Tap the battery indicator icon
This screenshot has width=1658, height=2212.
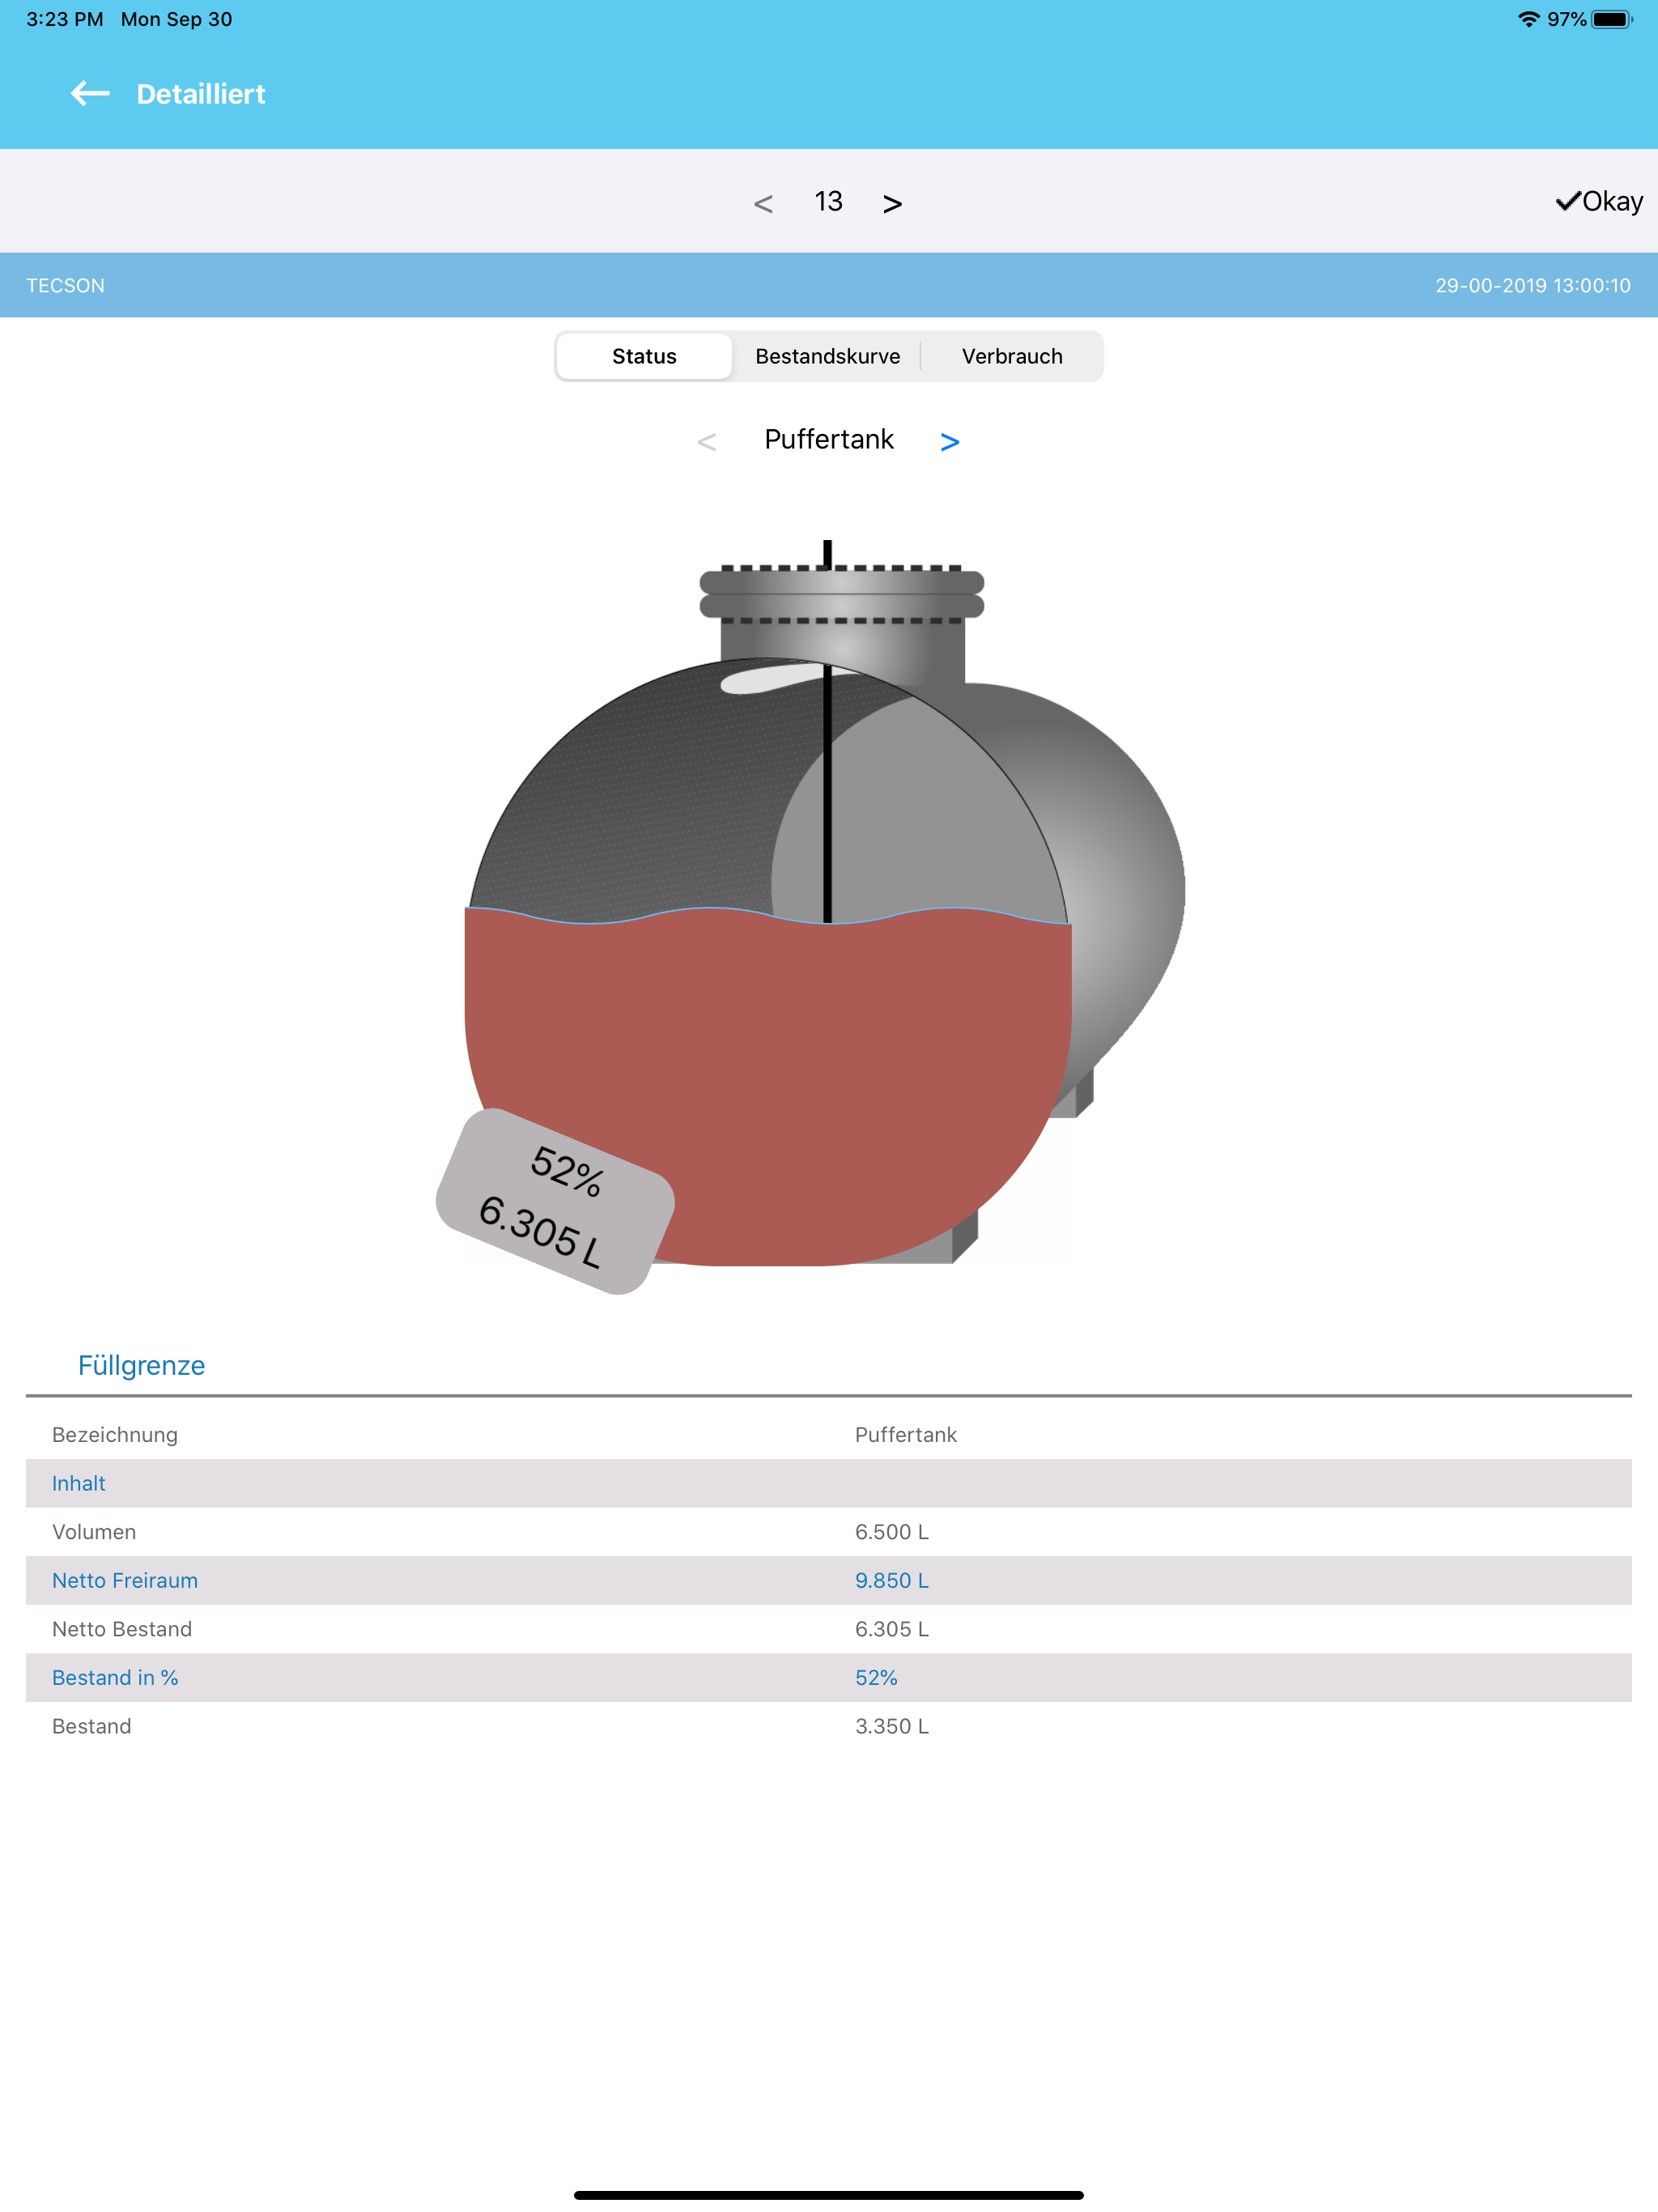tap(1612, 19)
